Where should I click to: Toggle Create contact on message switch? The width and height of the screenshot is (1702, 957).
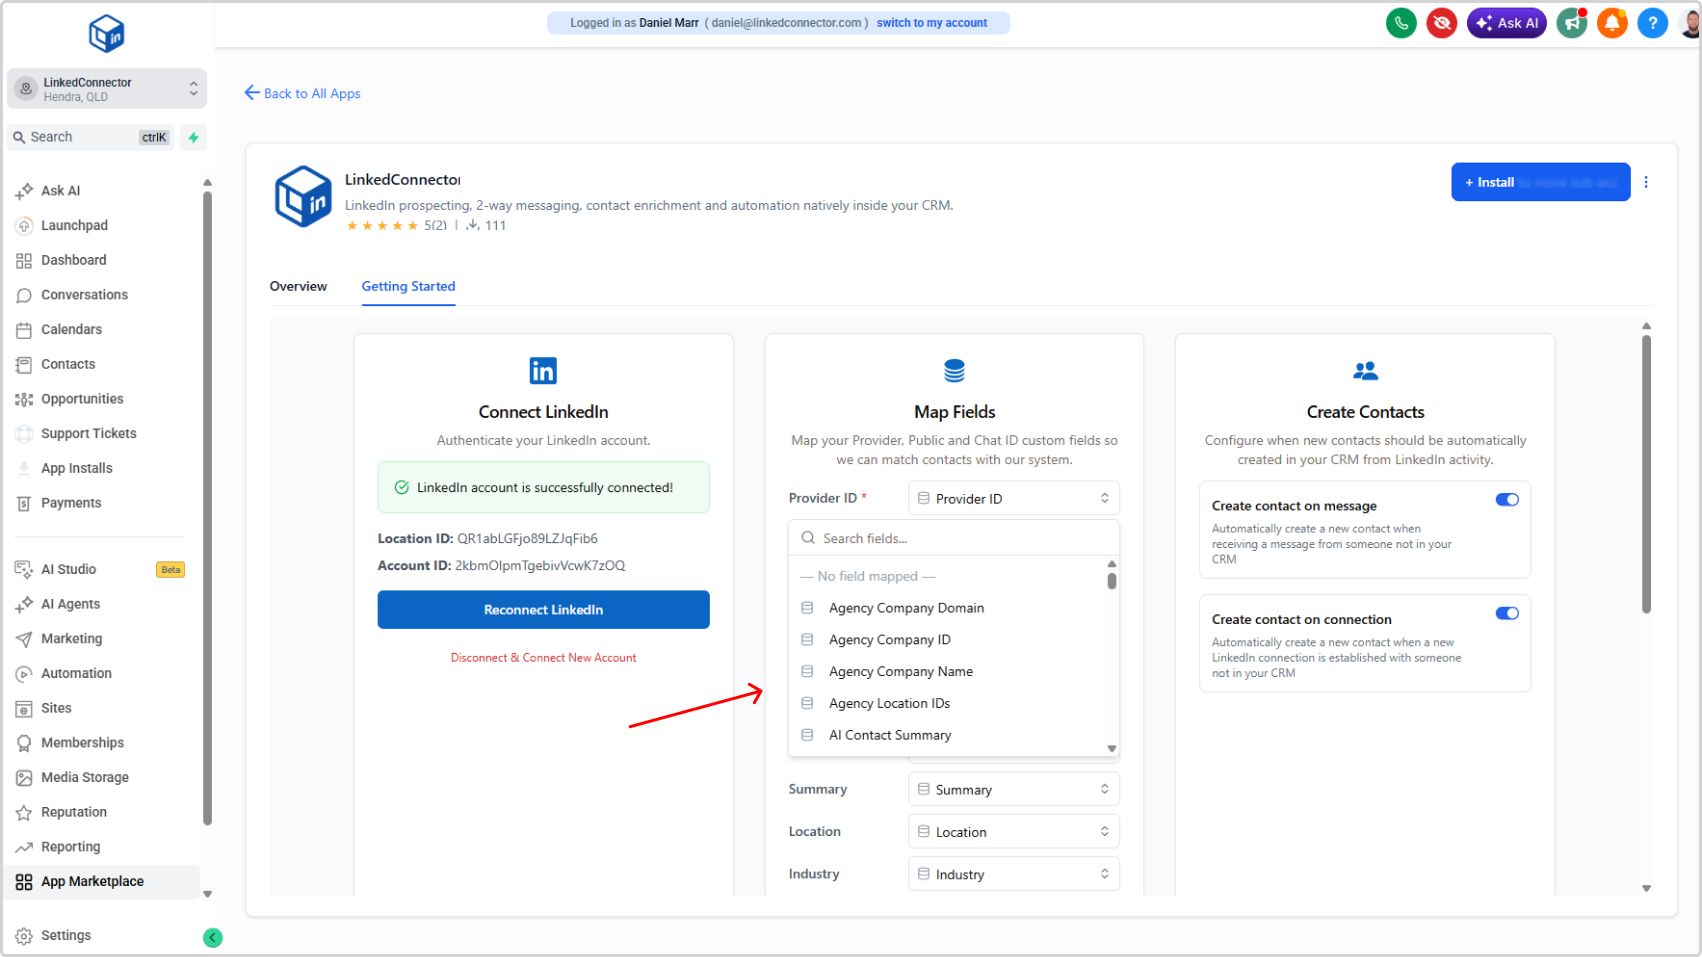coord(1507,500)
